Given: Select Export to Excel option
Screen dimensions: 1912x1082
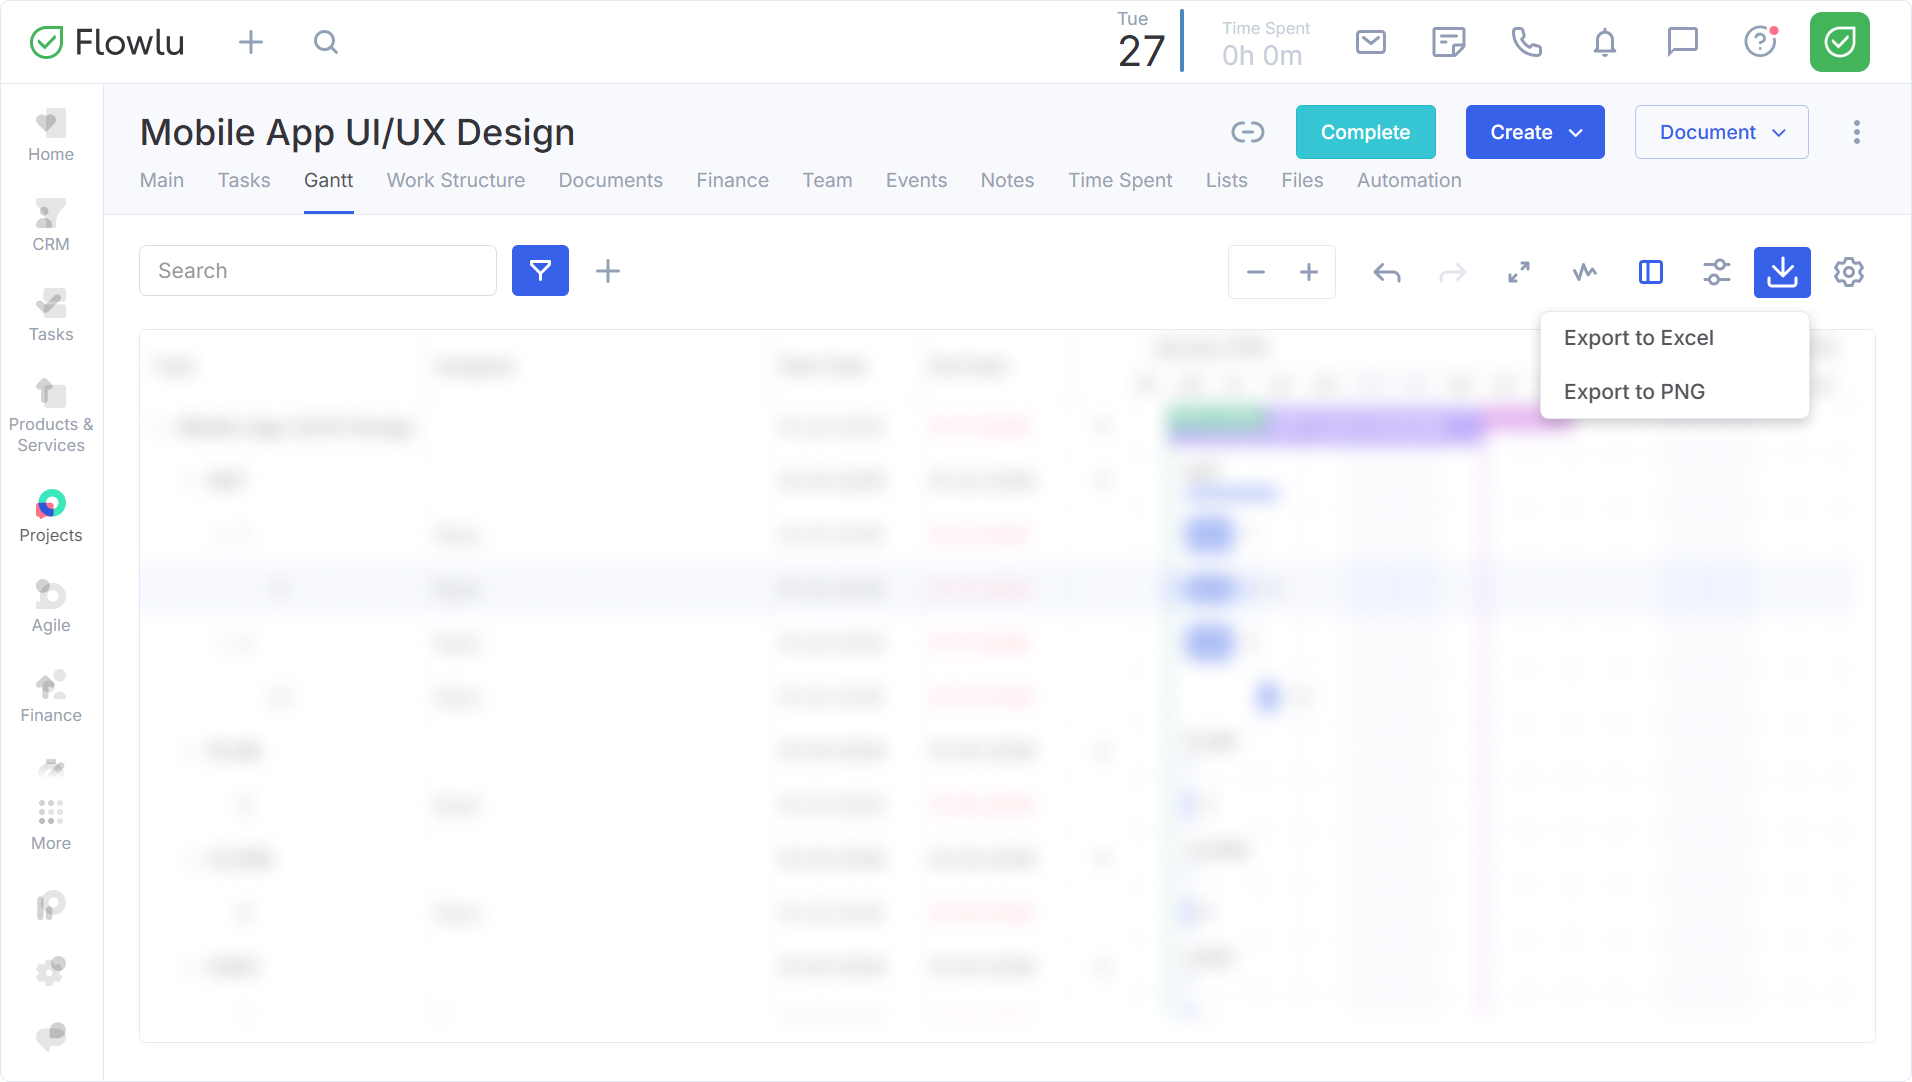Looking at the screenshot, I should click(1638, 338).
